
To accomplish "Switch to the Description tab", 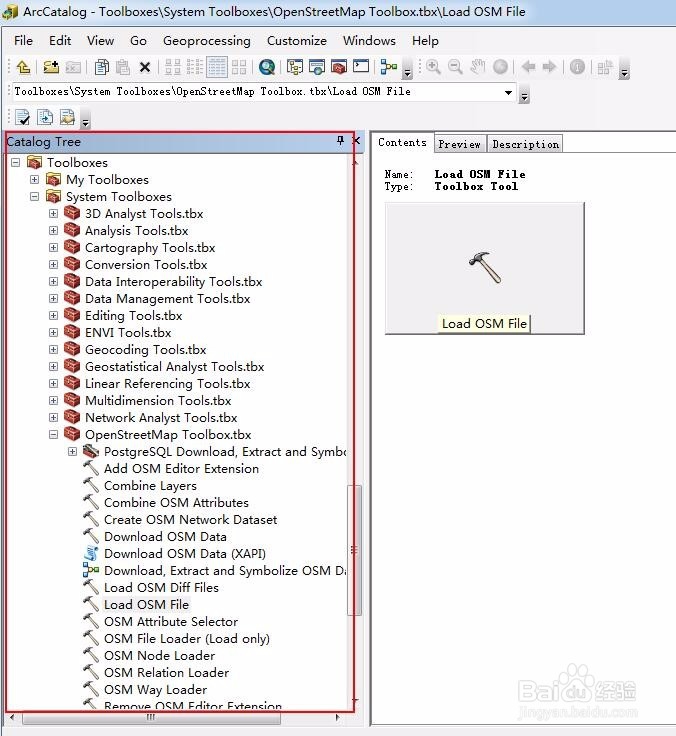I will click(x=525, y=144).
